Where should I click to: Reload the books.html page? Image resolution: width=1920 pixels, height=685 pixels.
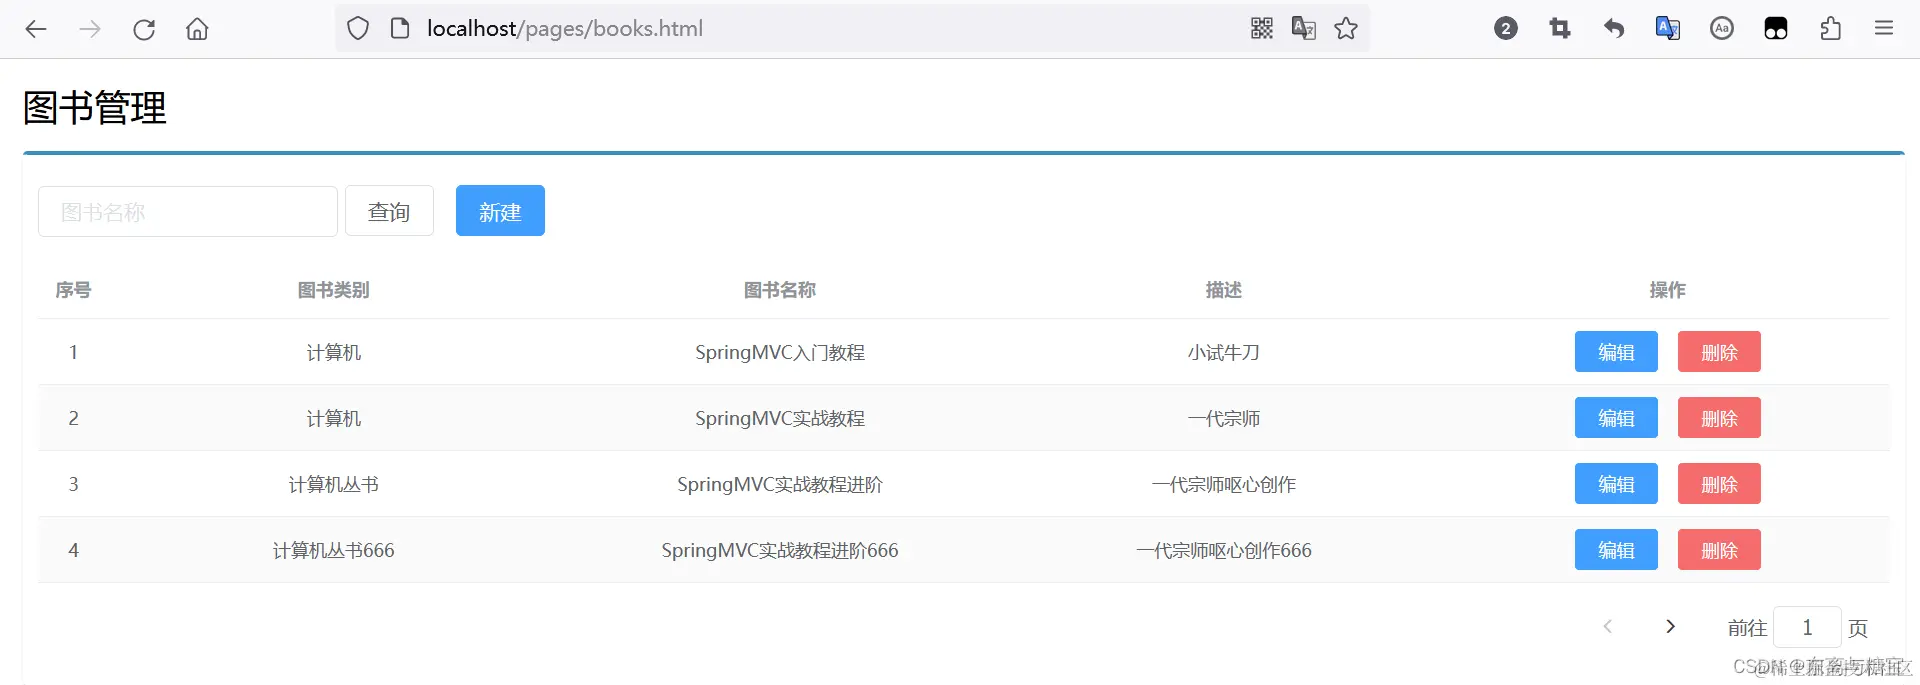pyautogui.click(x=144, y=29)
